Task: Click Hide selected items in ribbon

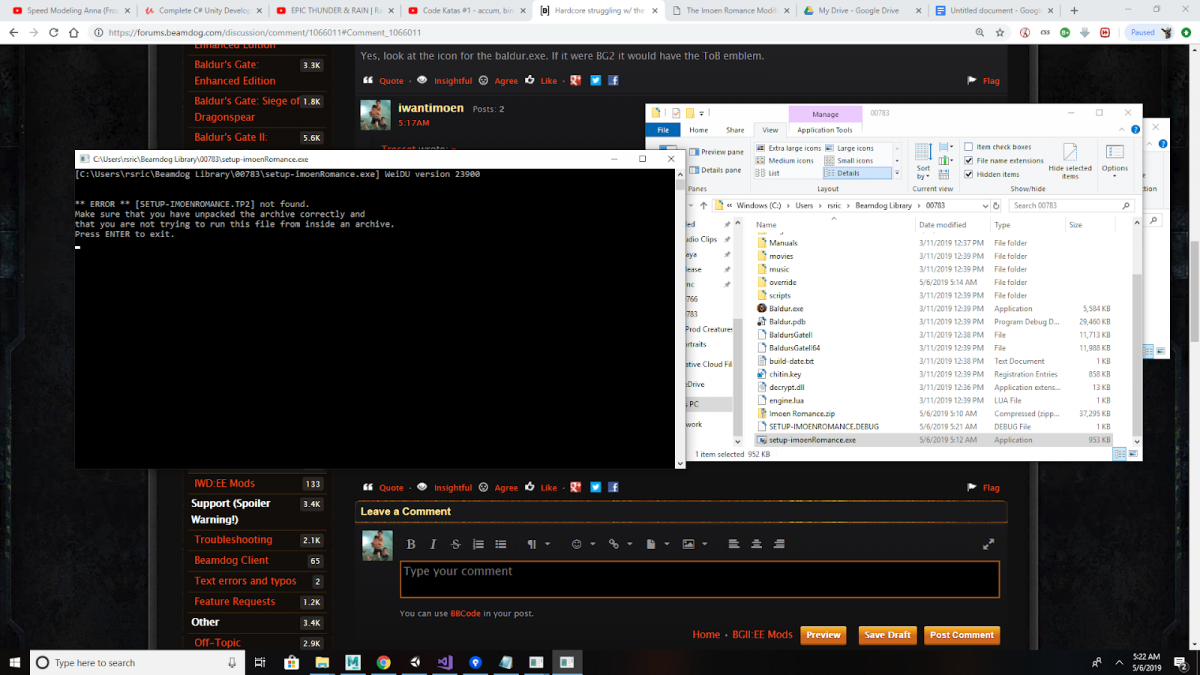Action: pos(1070,160)
